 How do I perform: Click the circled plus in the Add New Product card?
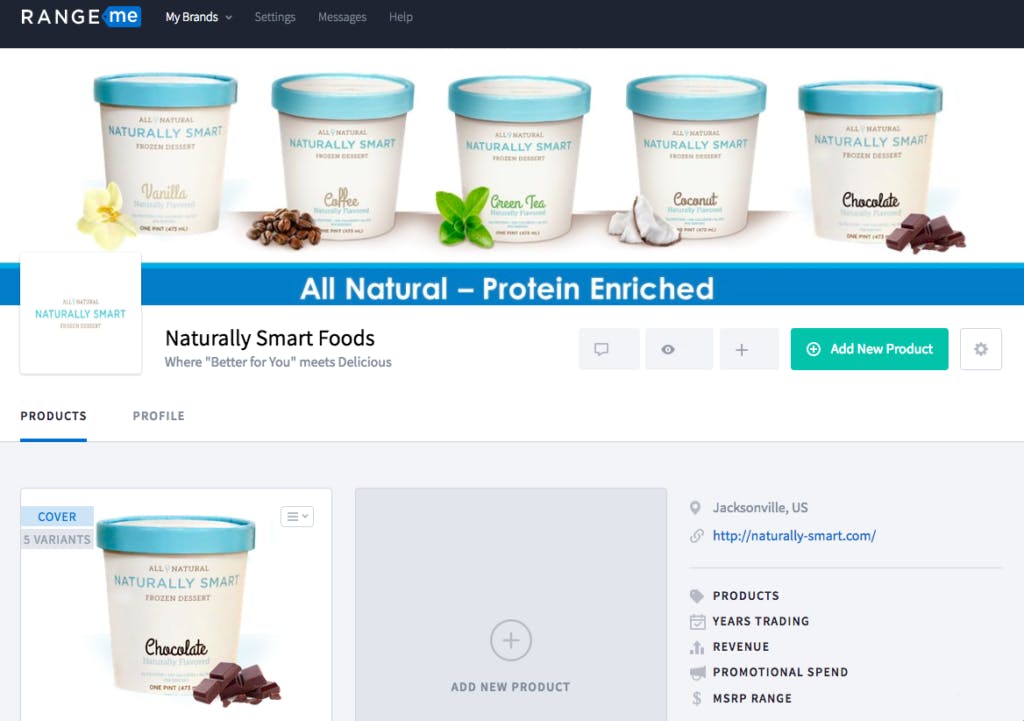point(511,640)
